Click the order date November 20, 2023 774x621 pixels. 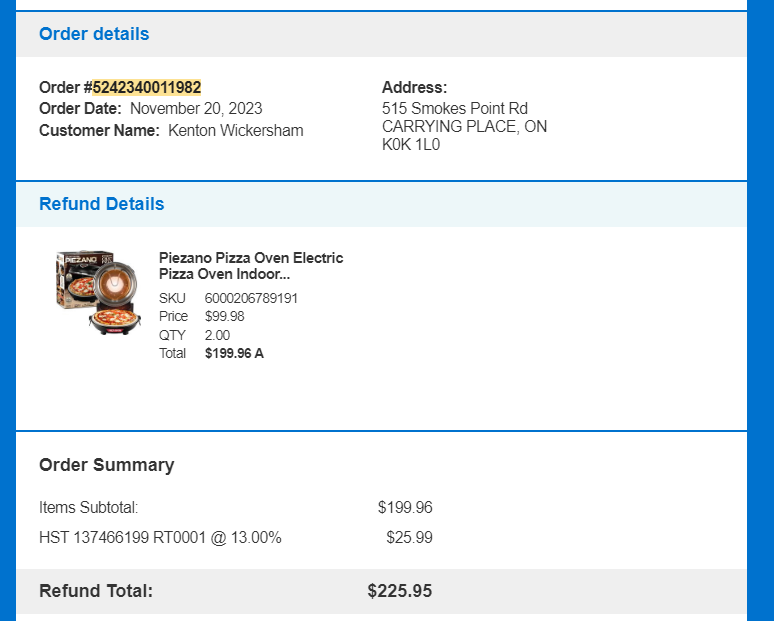point(196,109)
